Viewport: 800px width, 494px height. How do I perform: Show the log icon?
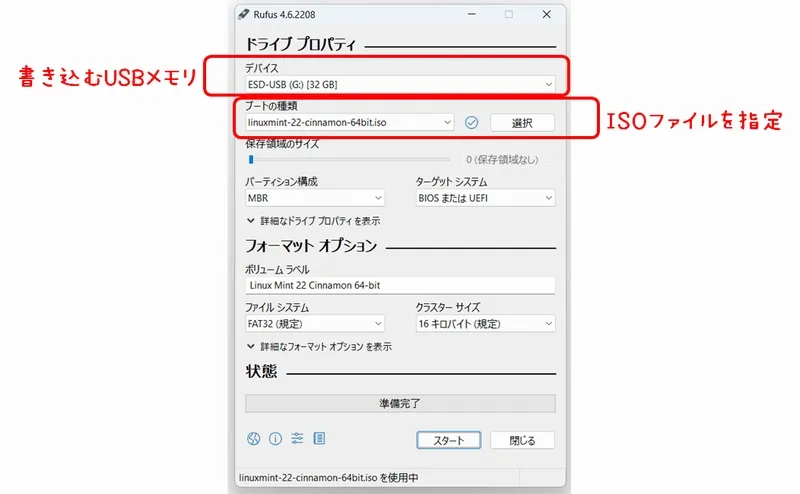tap(319, 439)
